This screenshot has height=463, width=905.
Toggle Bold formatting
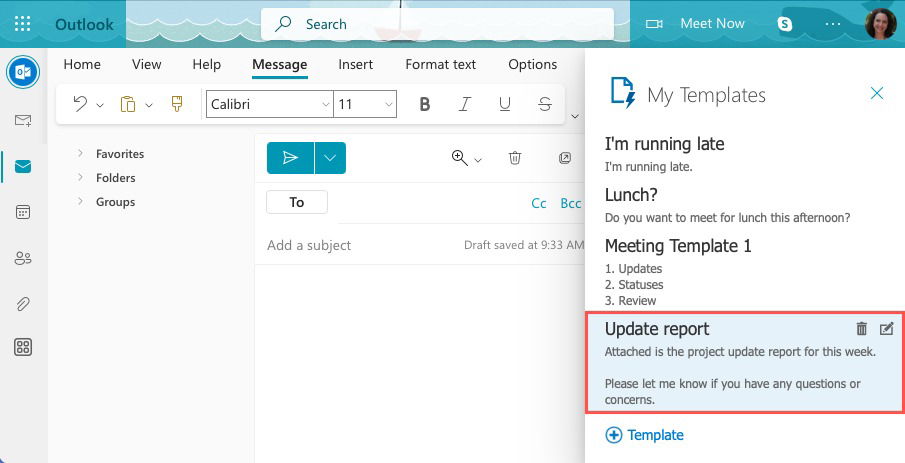[425, 104]
